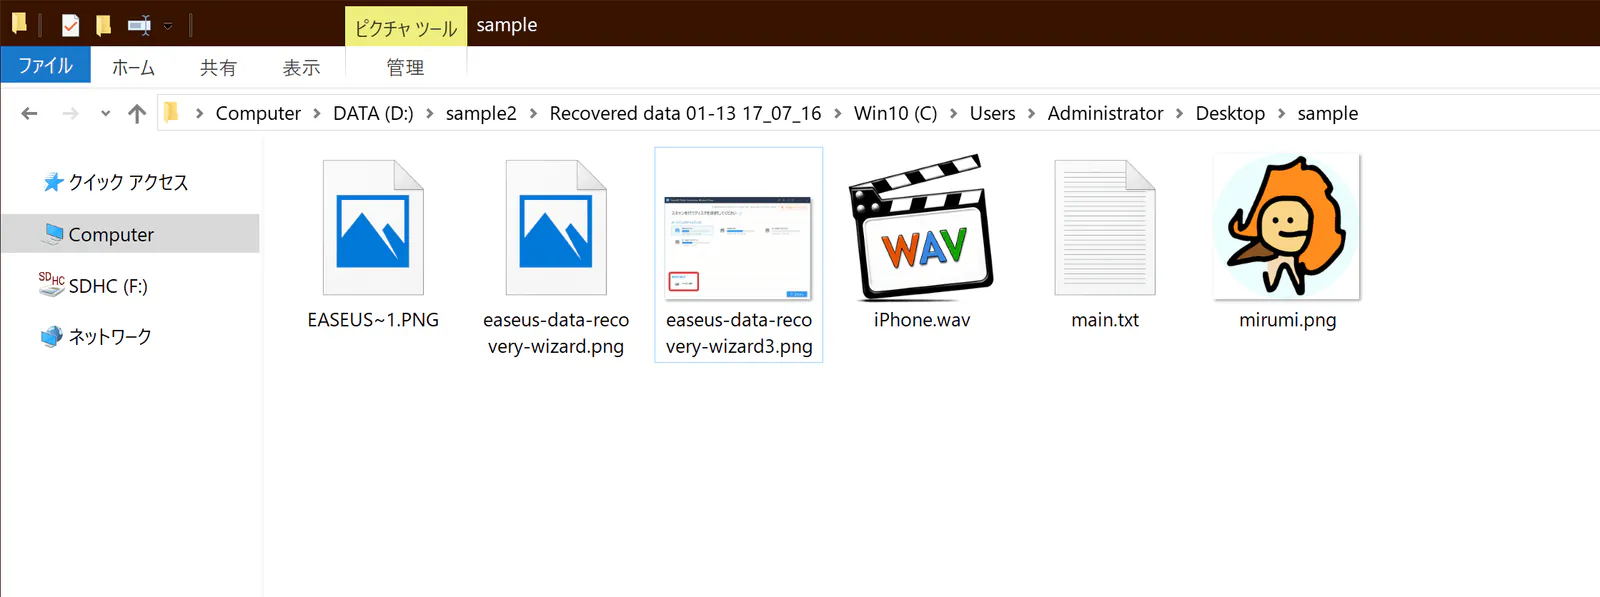The image size is (1600, 597).
Task: Select the easeus-data-recovery-wizard3.png thumbnail
Action: [x=738, y=248]
